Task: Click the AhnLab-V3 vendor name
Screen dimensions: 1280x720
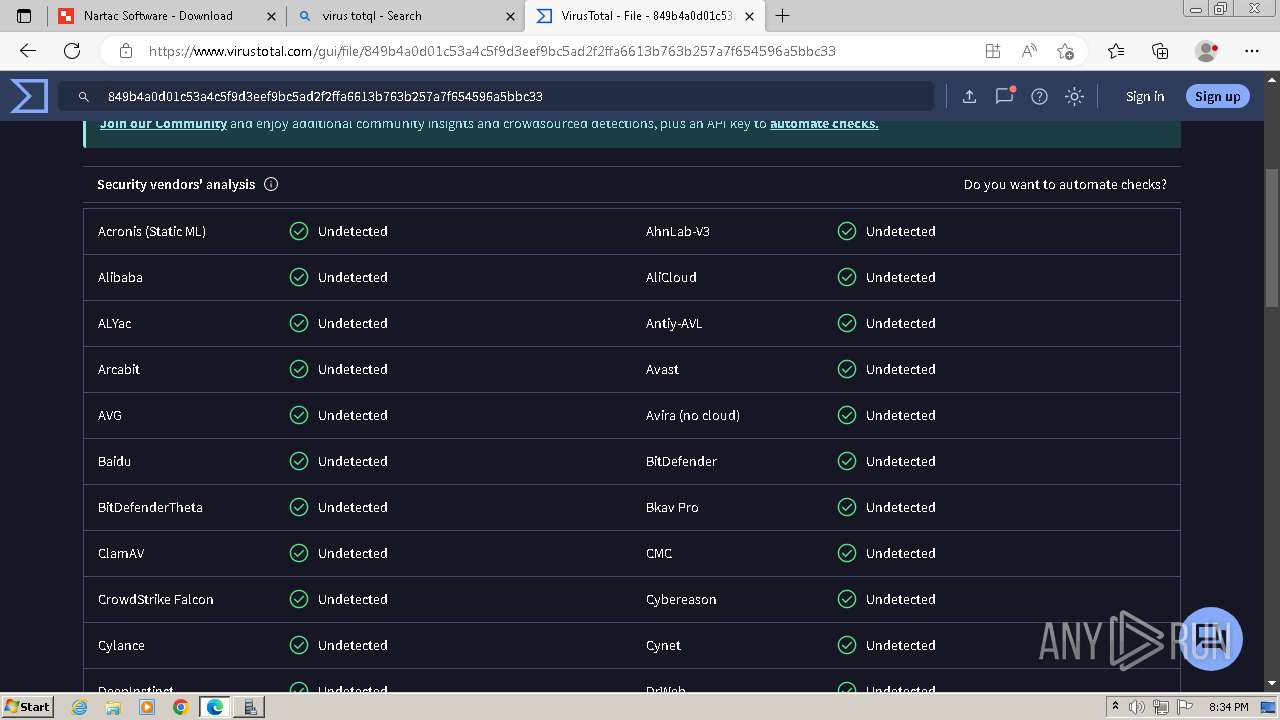Action: click(x=678, y=231)
